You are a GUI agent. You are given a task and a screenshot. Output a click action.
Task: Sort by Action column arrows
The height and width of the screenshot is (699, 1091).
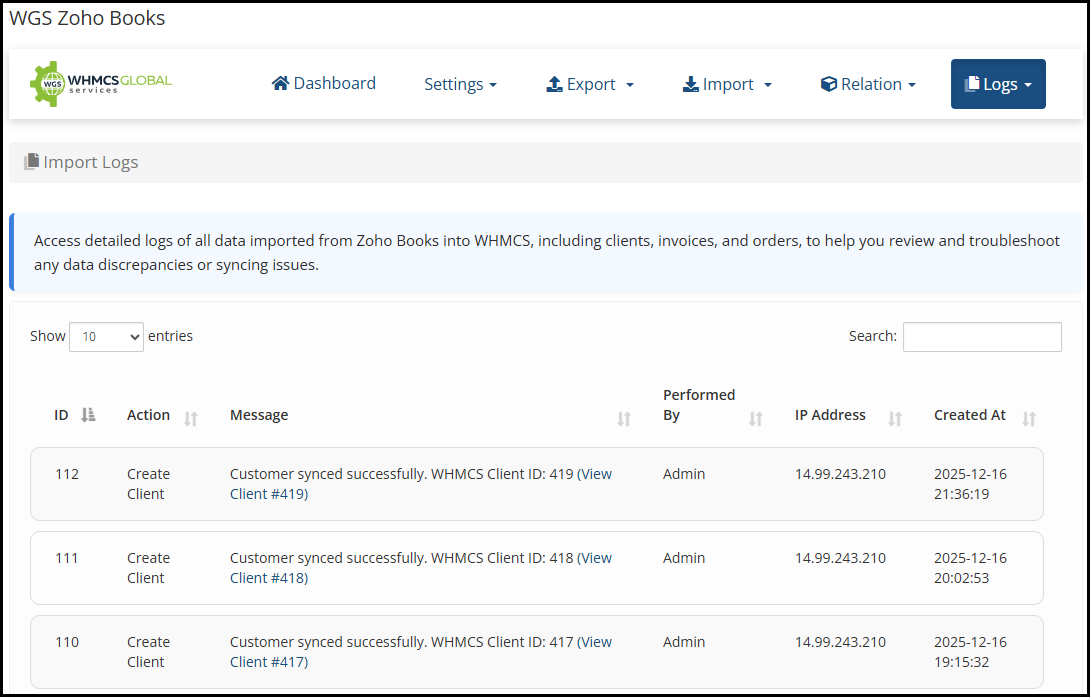click(x=191, y=419)
